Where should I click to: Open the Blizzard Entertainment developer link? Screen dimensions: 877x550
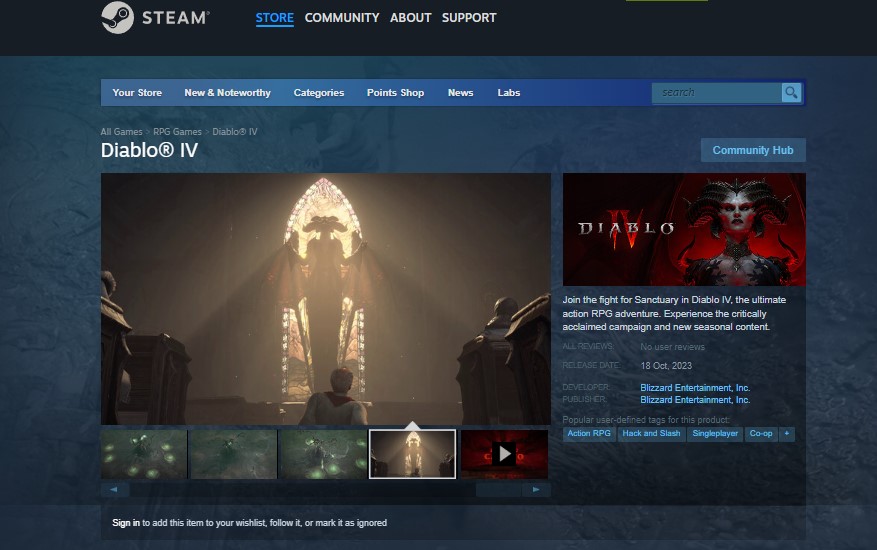point(695,388)
